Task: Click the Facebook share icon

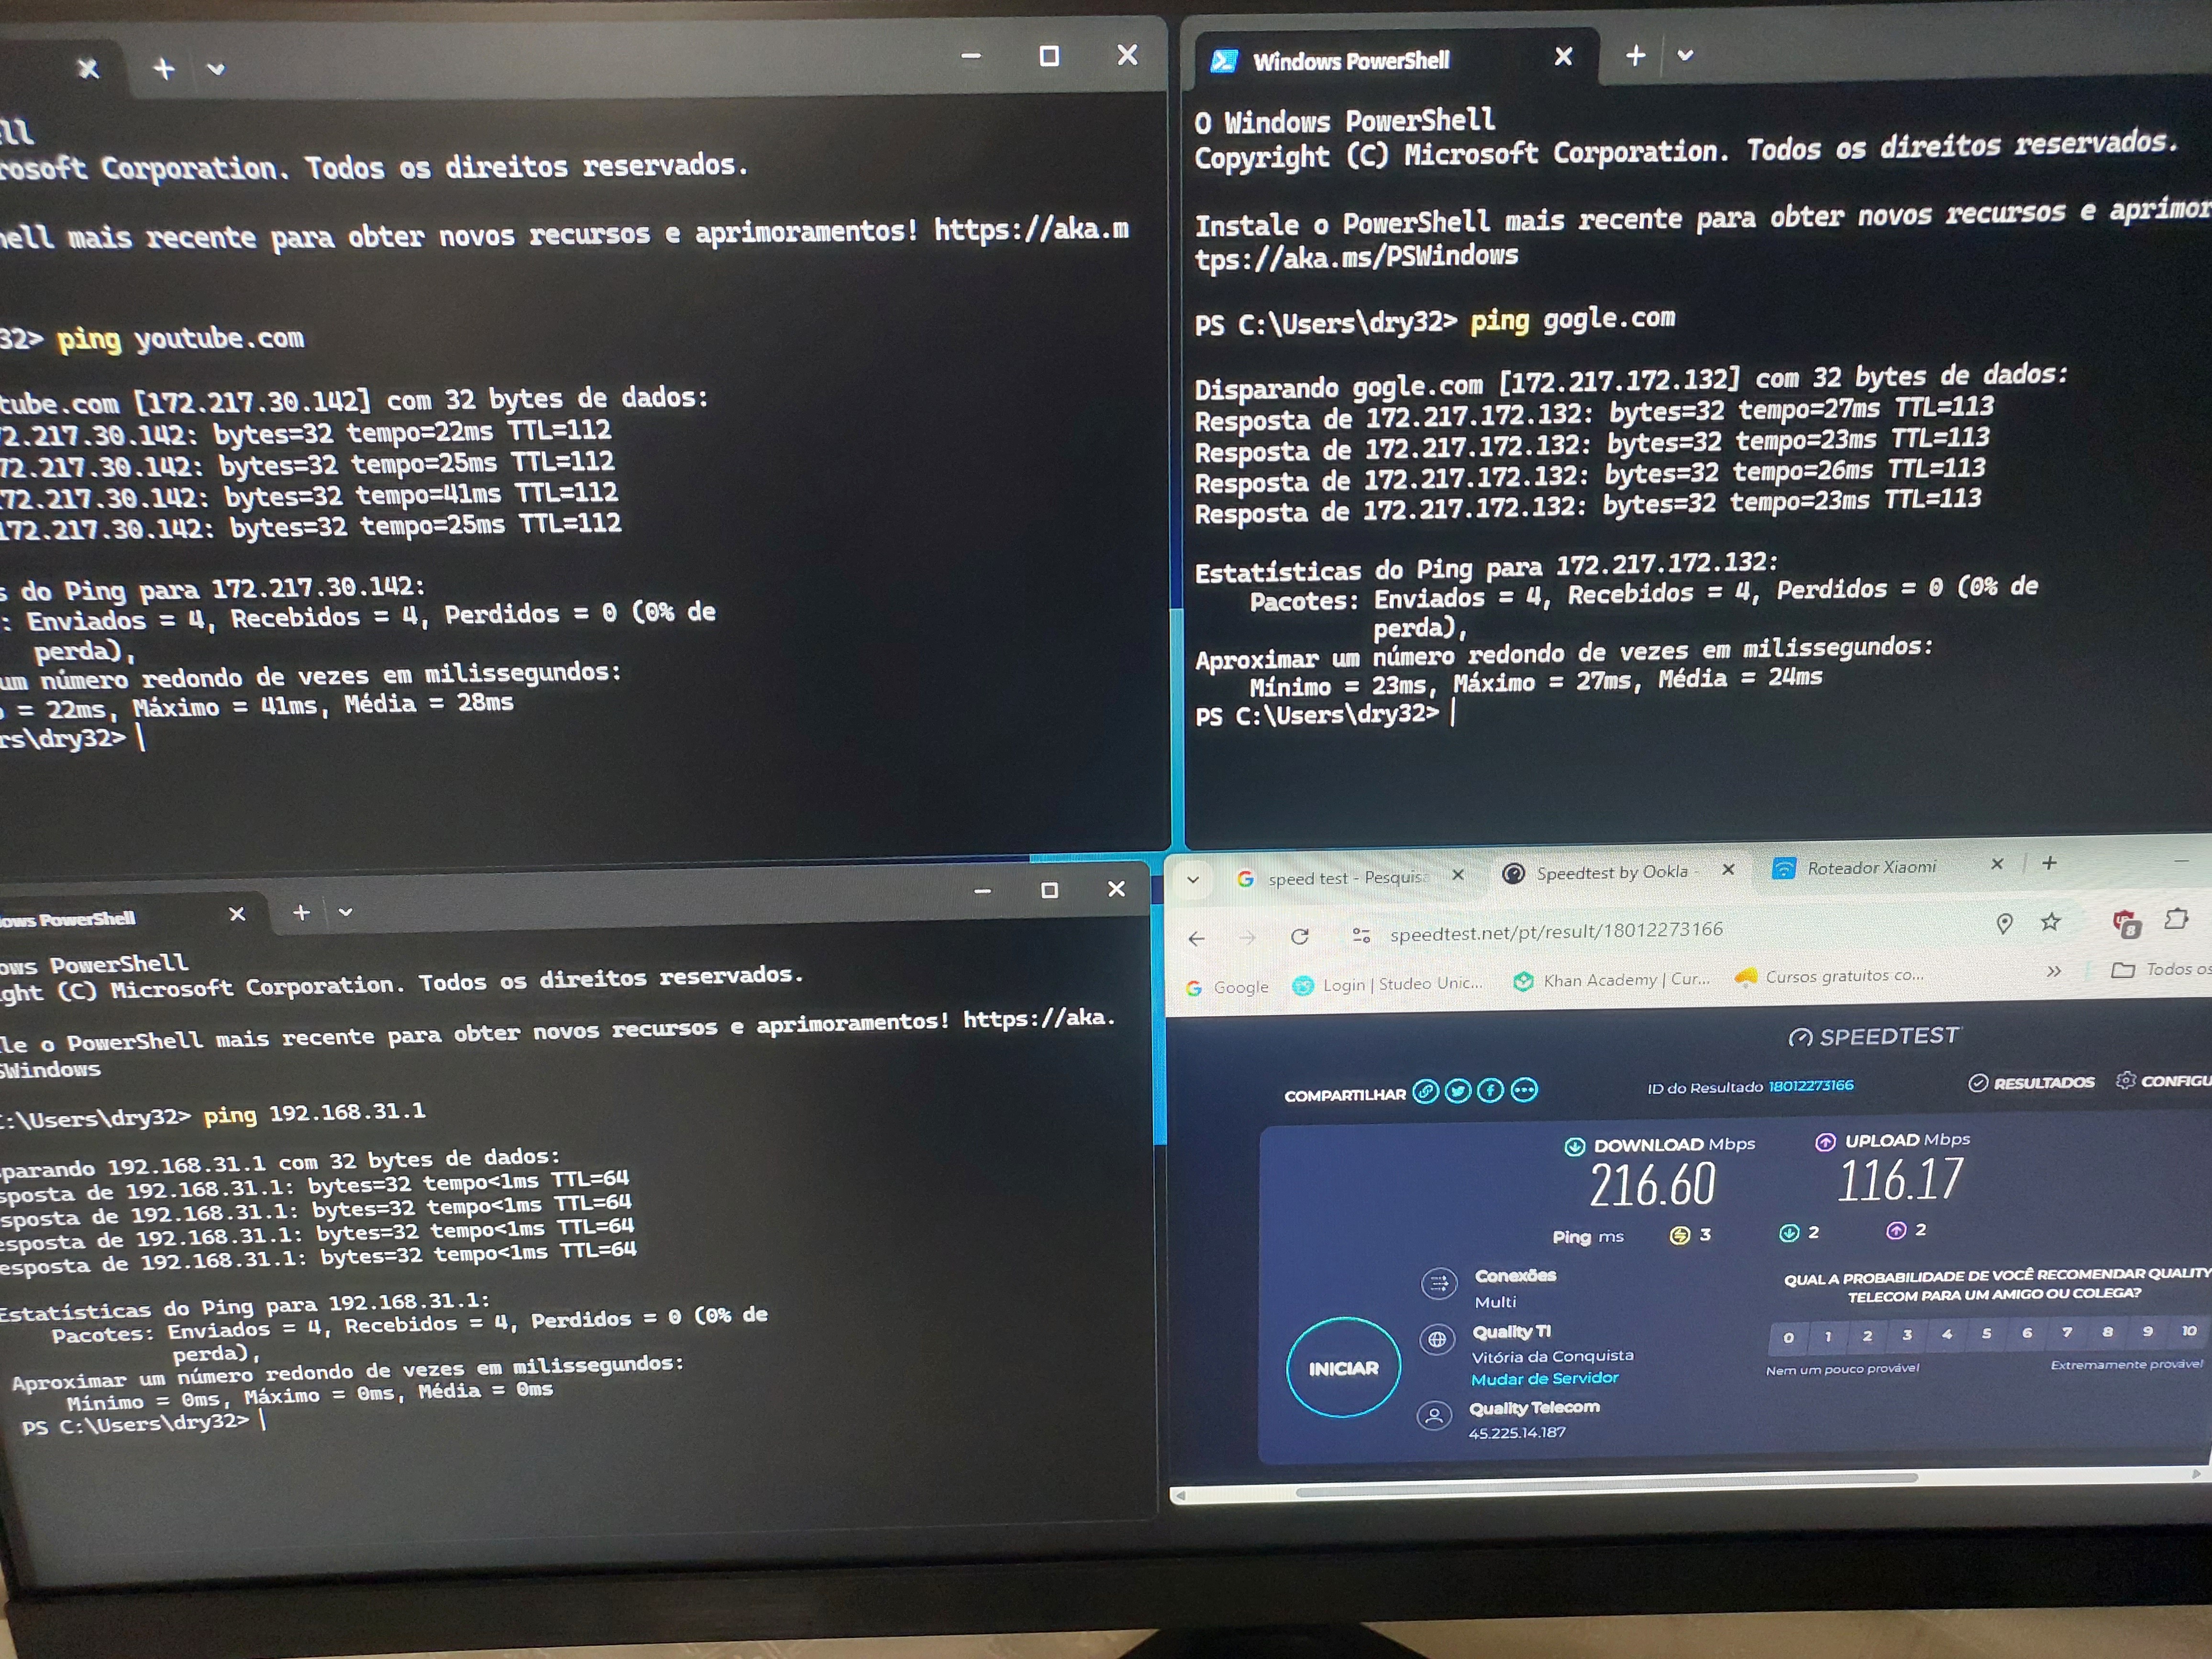Action: pos(1490,1091)
